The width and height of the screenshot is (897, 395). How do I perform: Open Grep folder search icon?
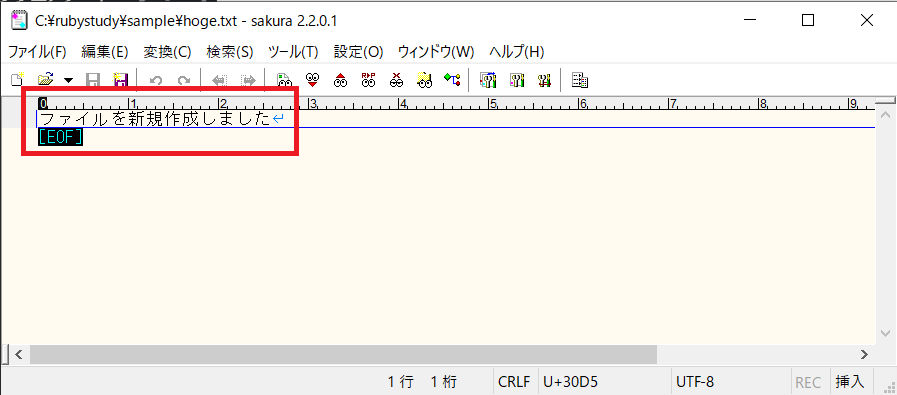pyautogui.click(x=424, y=80)
